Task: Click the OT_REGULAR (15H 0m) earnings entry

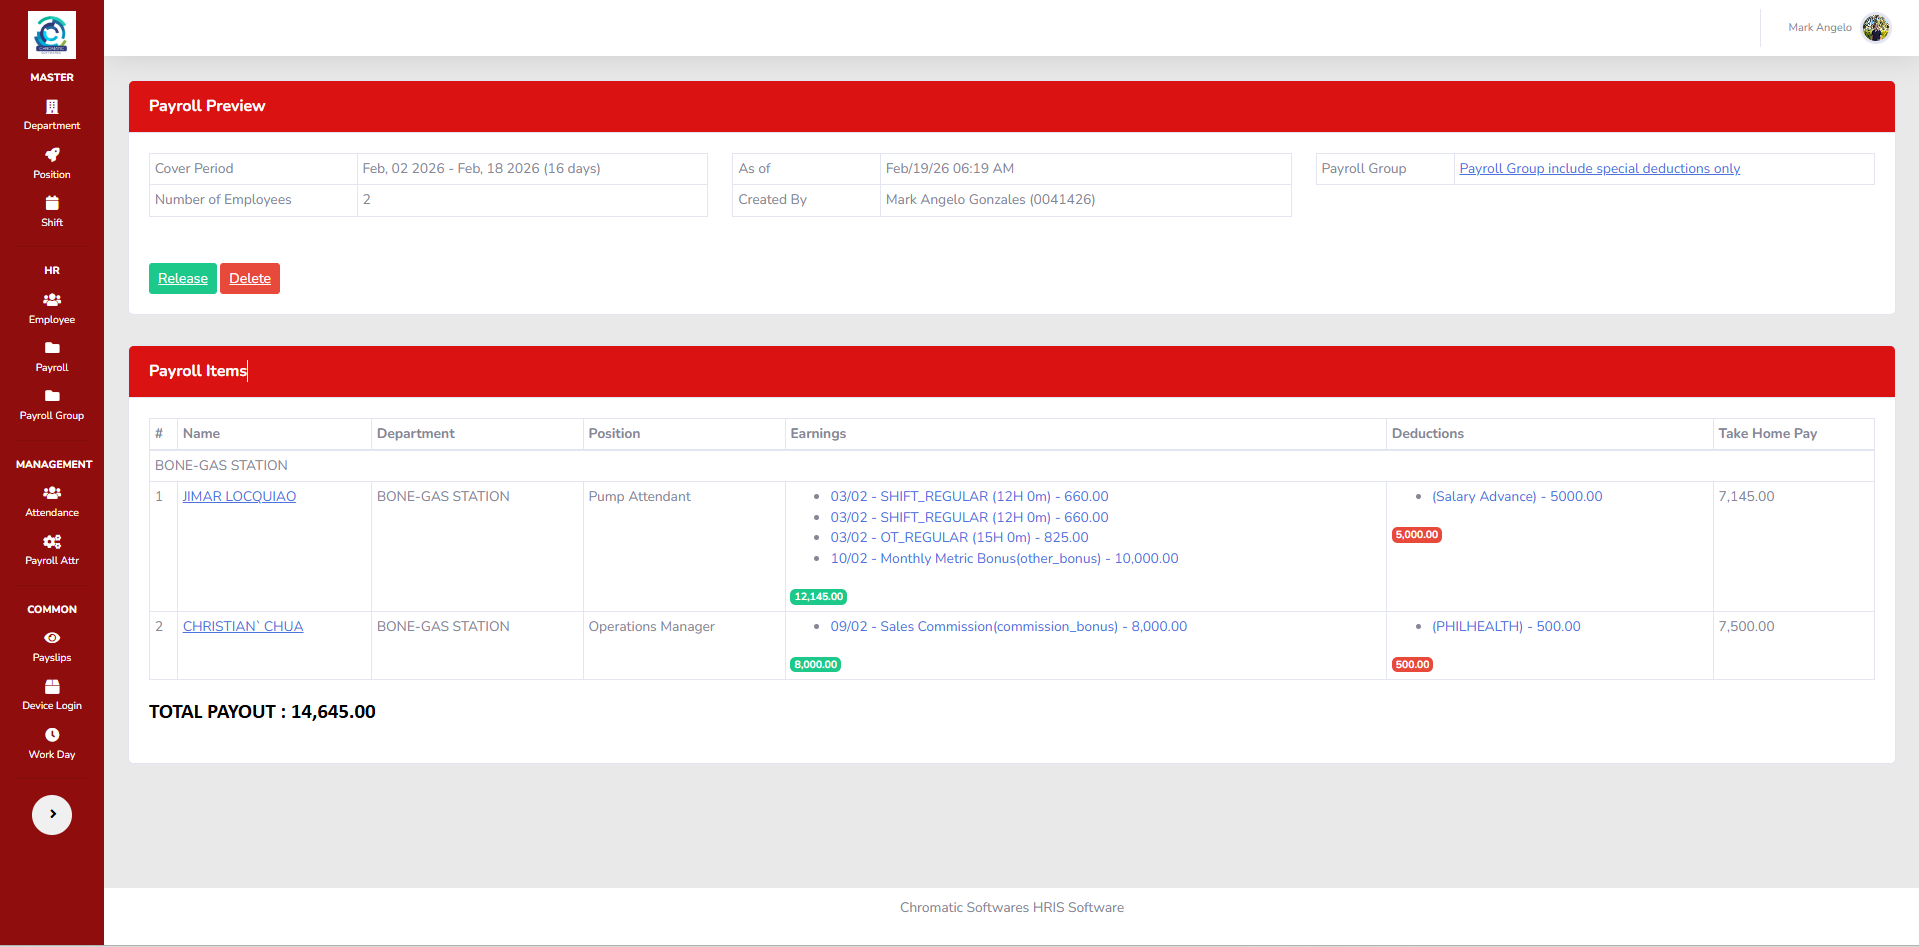Action: pyautogui.click(x=959, y=538)
